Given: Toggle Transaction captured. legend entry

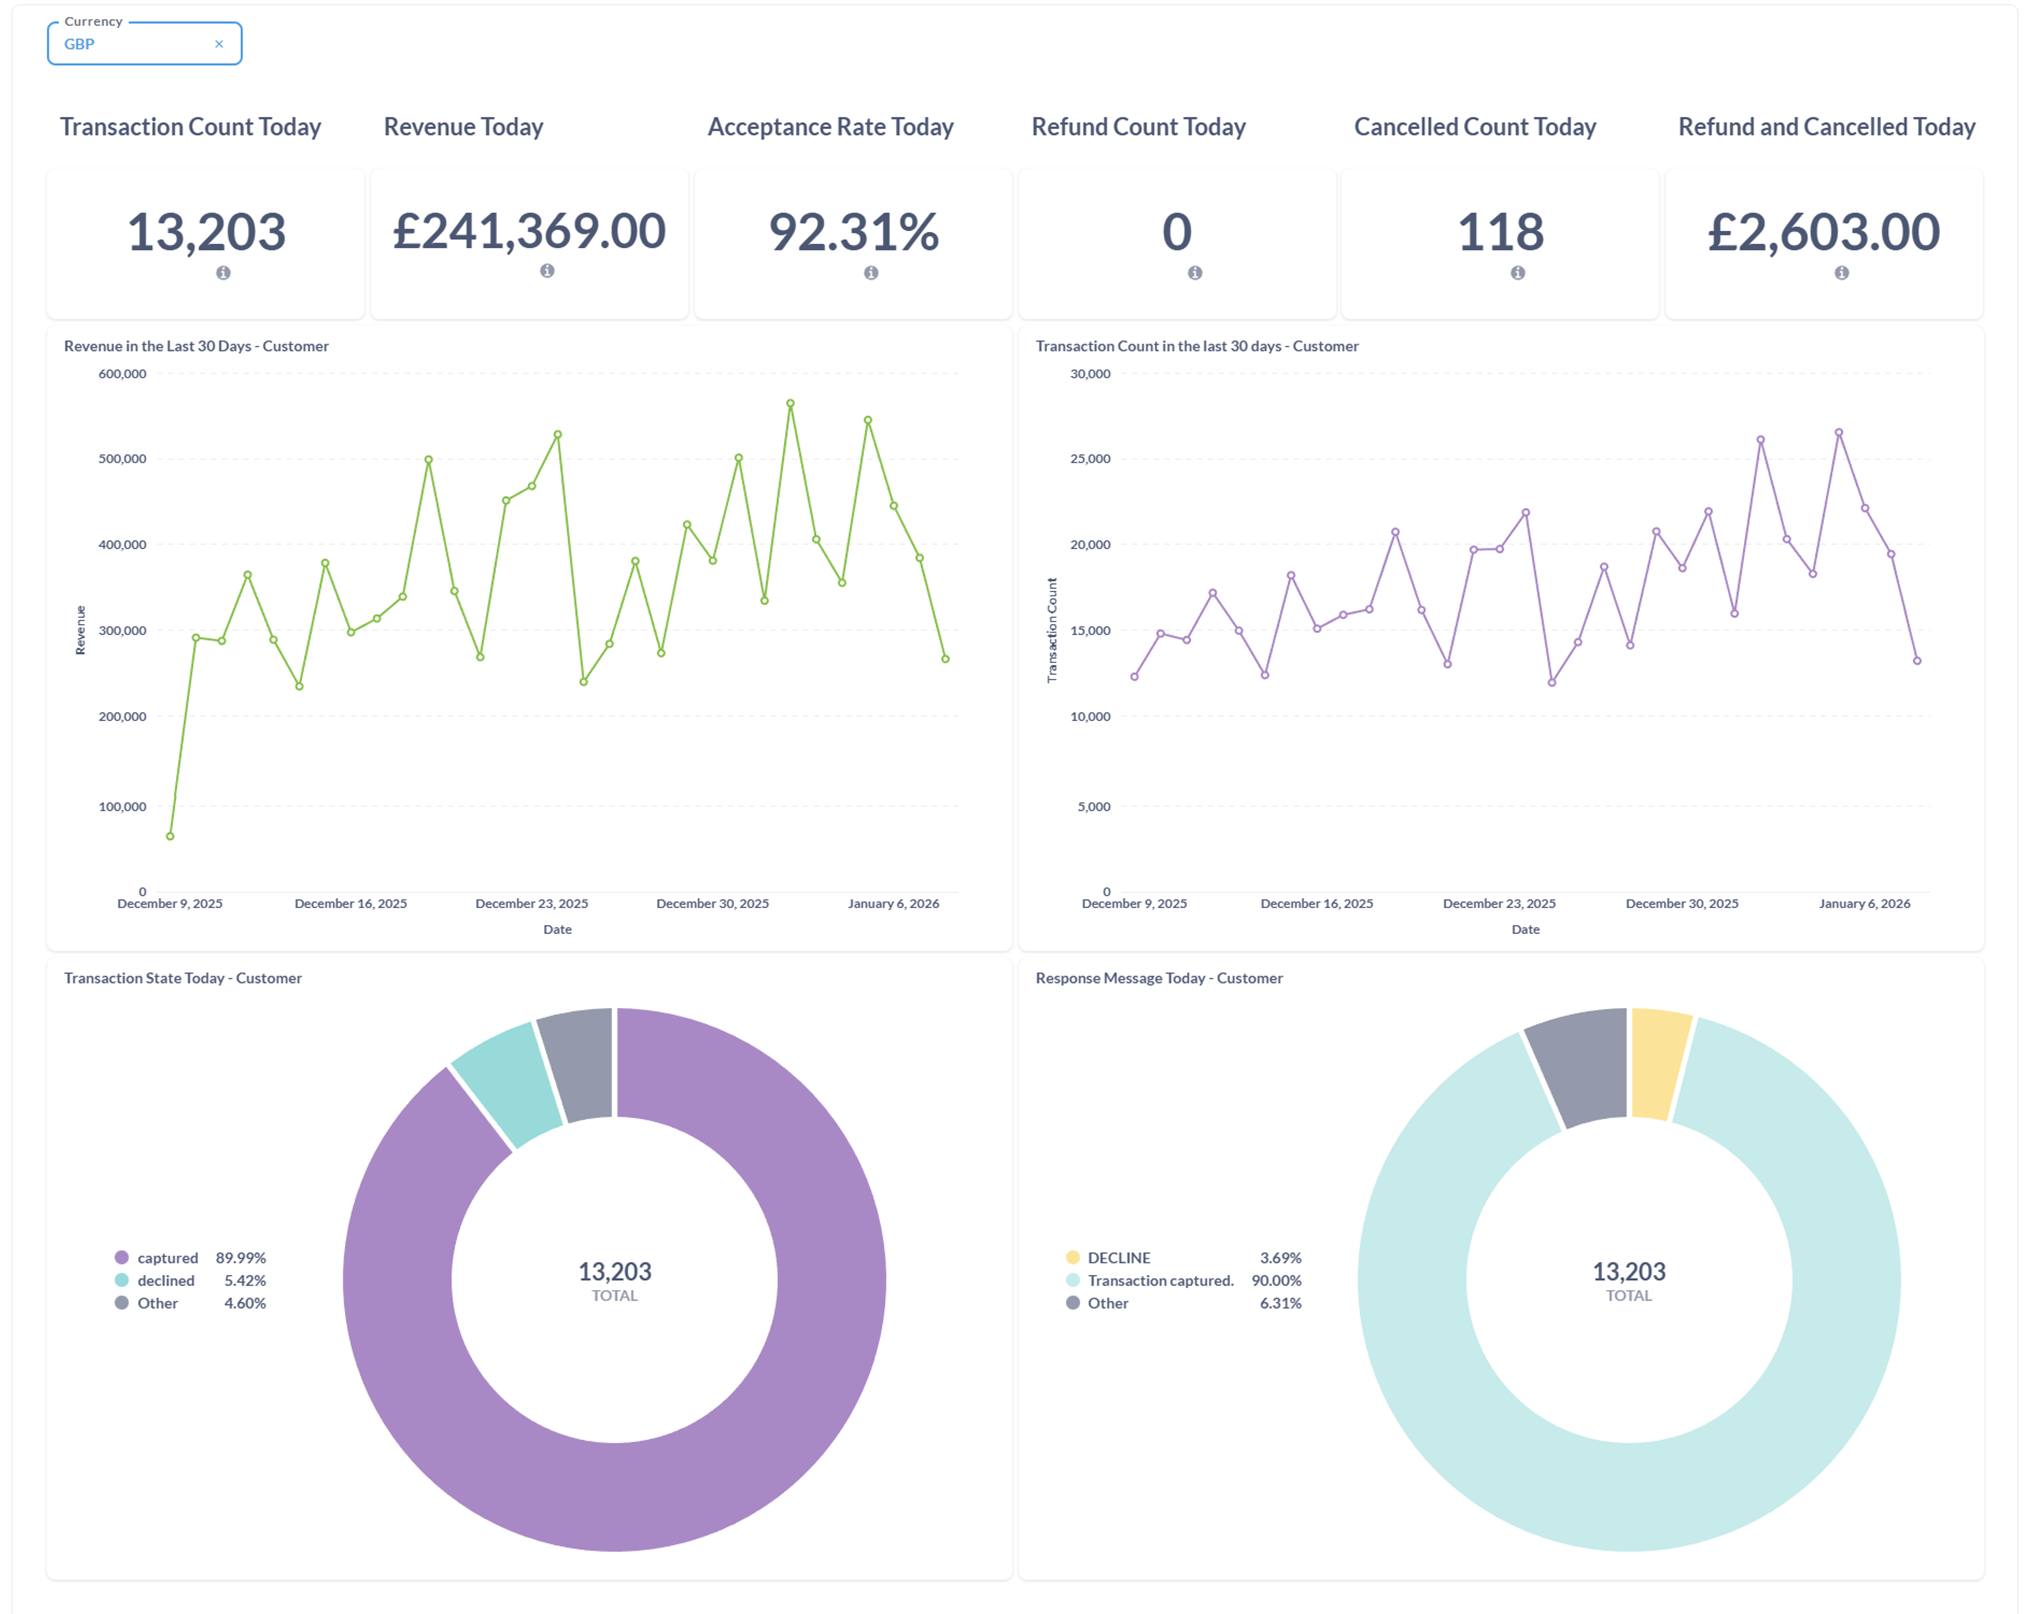Looking at the screenshot, I should pyautogui.click(x=1150, y=1281).
